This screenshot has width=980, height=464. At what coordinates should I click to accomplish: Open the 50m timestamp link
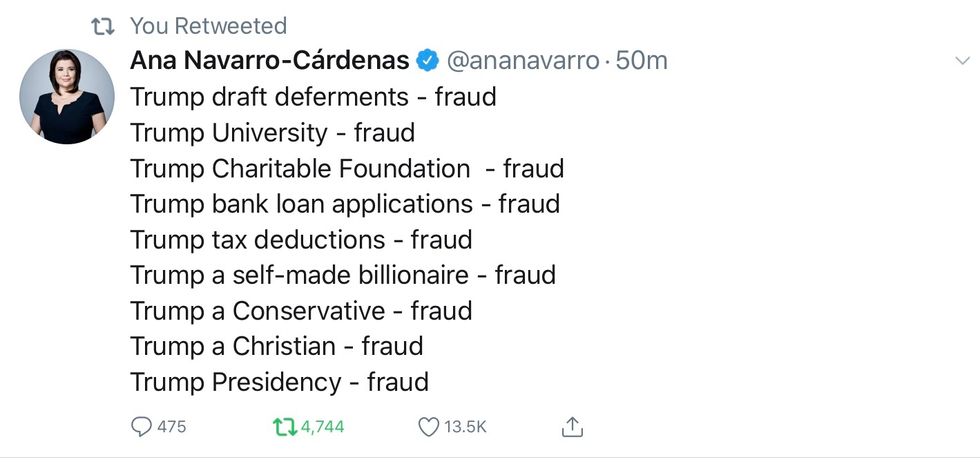(641, 61)
